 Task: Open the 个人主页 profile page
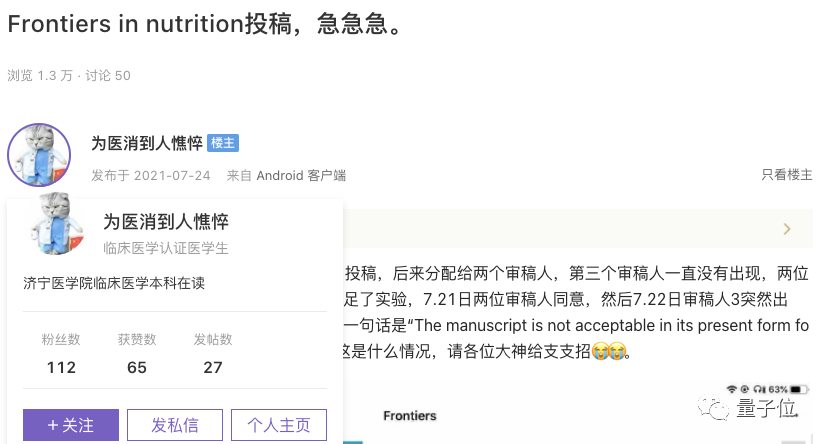coord(279,425)
